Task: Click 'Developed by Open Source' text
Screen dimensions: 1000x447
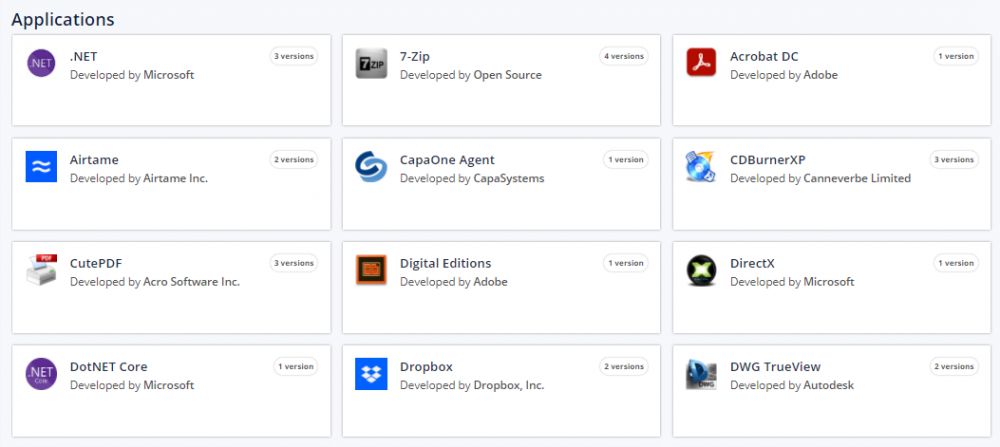Action: (471, 75)
